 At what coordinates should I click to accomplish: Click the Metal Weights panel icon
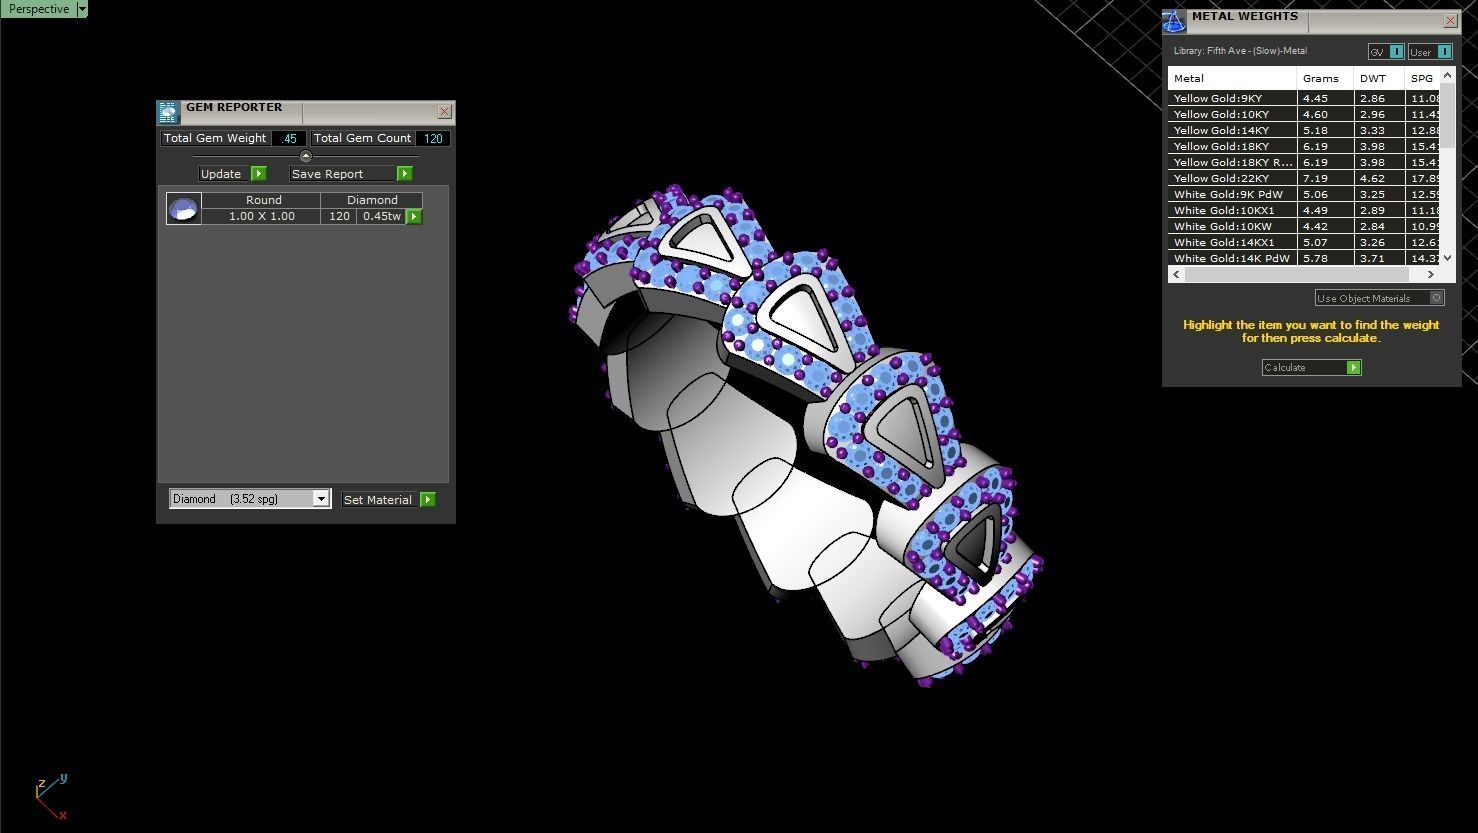1174,21
